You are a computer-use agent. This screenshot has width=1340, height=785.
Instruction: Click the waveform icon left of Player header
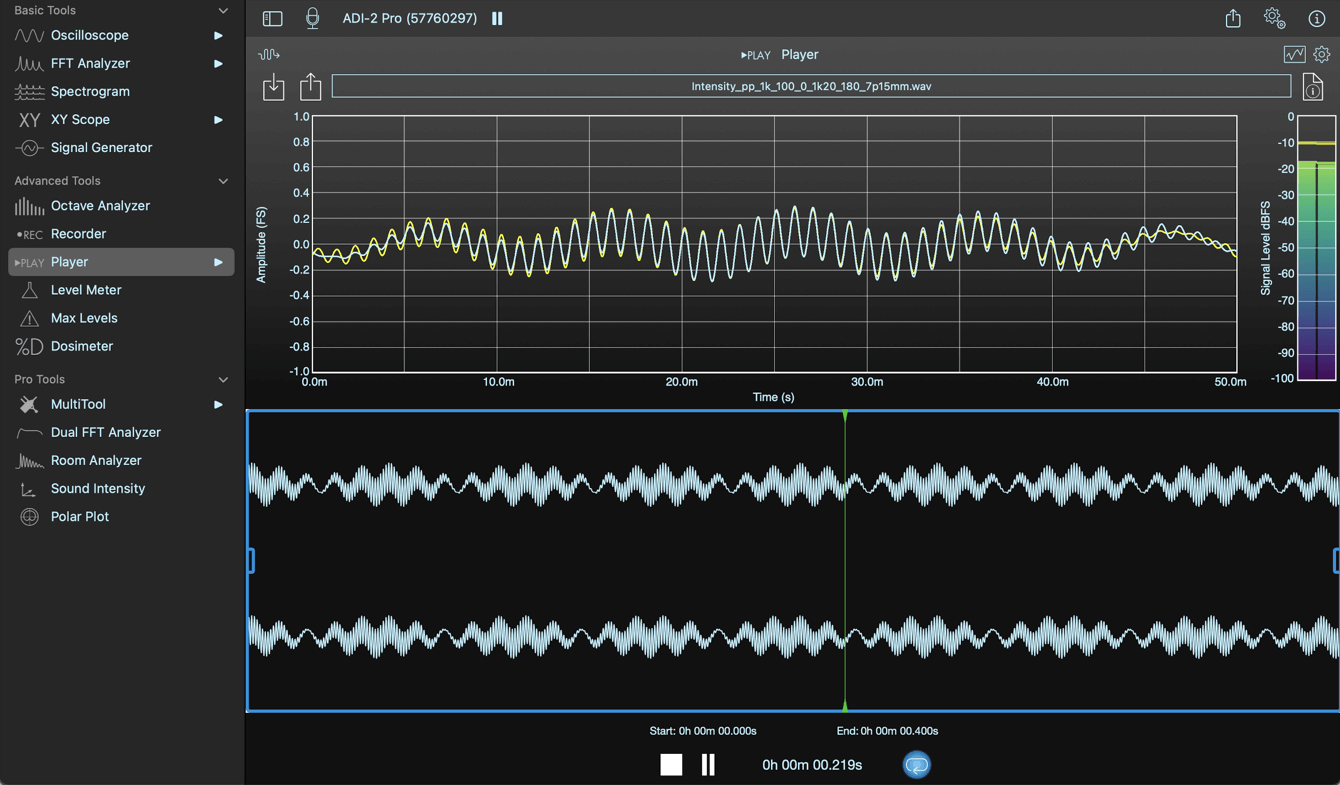point(268,55)
